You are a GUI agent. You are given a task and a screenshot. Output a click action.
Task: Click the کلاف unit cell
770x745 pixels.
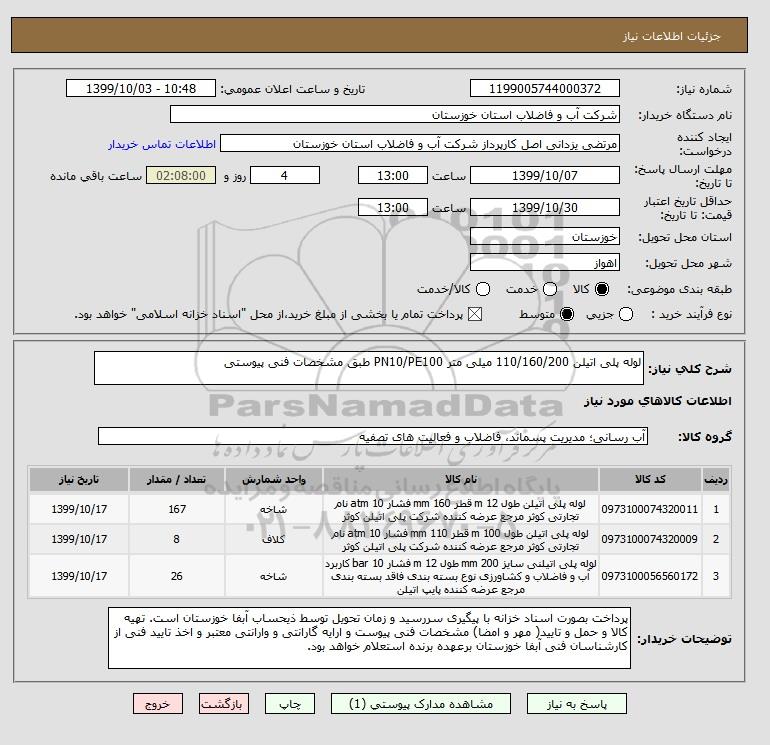click(274, 539)
